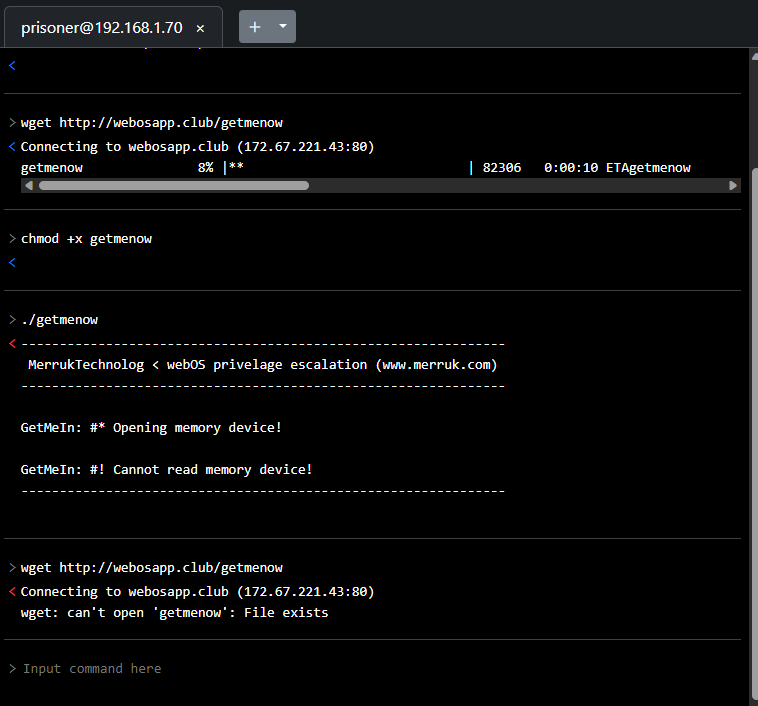Image resolution: width=758 pixels, height=706 pixels.
Task: Click the prompt chevron beside input field
Action: (x=12, y=668)
